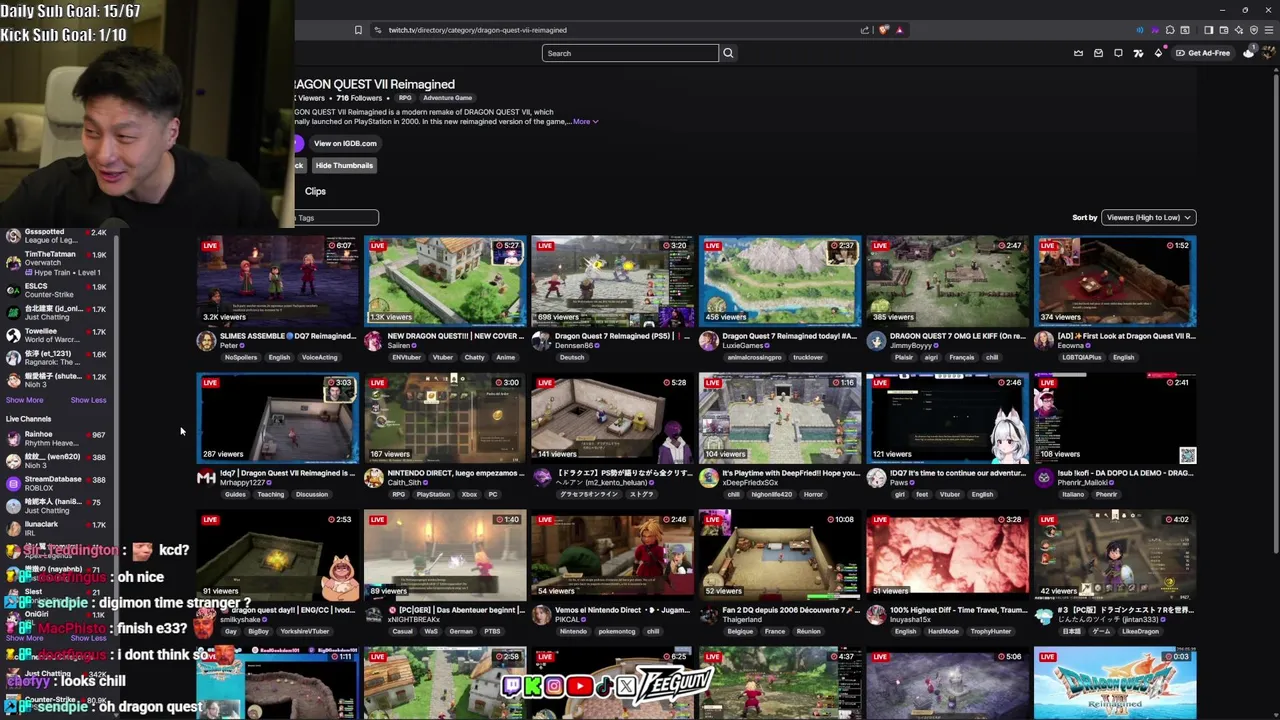Click the search Tags input field

tap(336, 217)
